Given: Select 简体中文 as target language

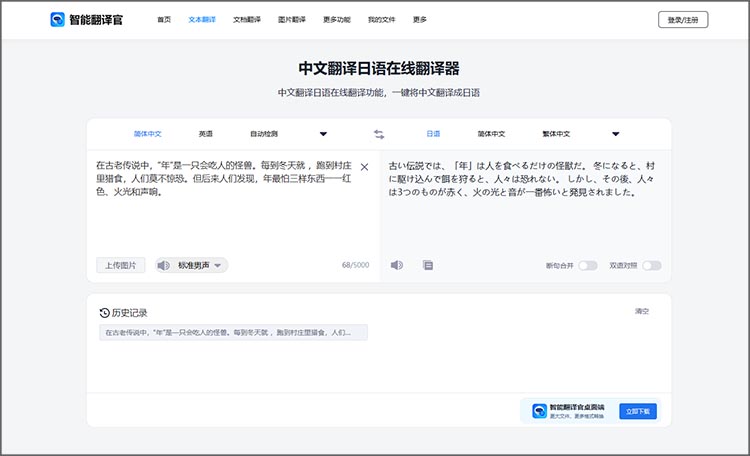Looking at the screenshot, I should coord(491,134).
